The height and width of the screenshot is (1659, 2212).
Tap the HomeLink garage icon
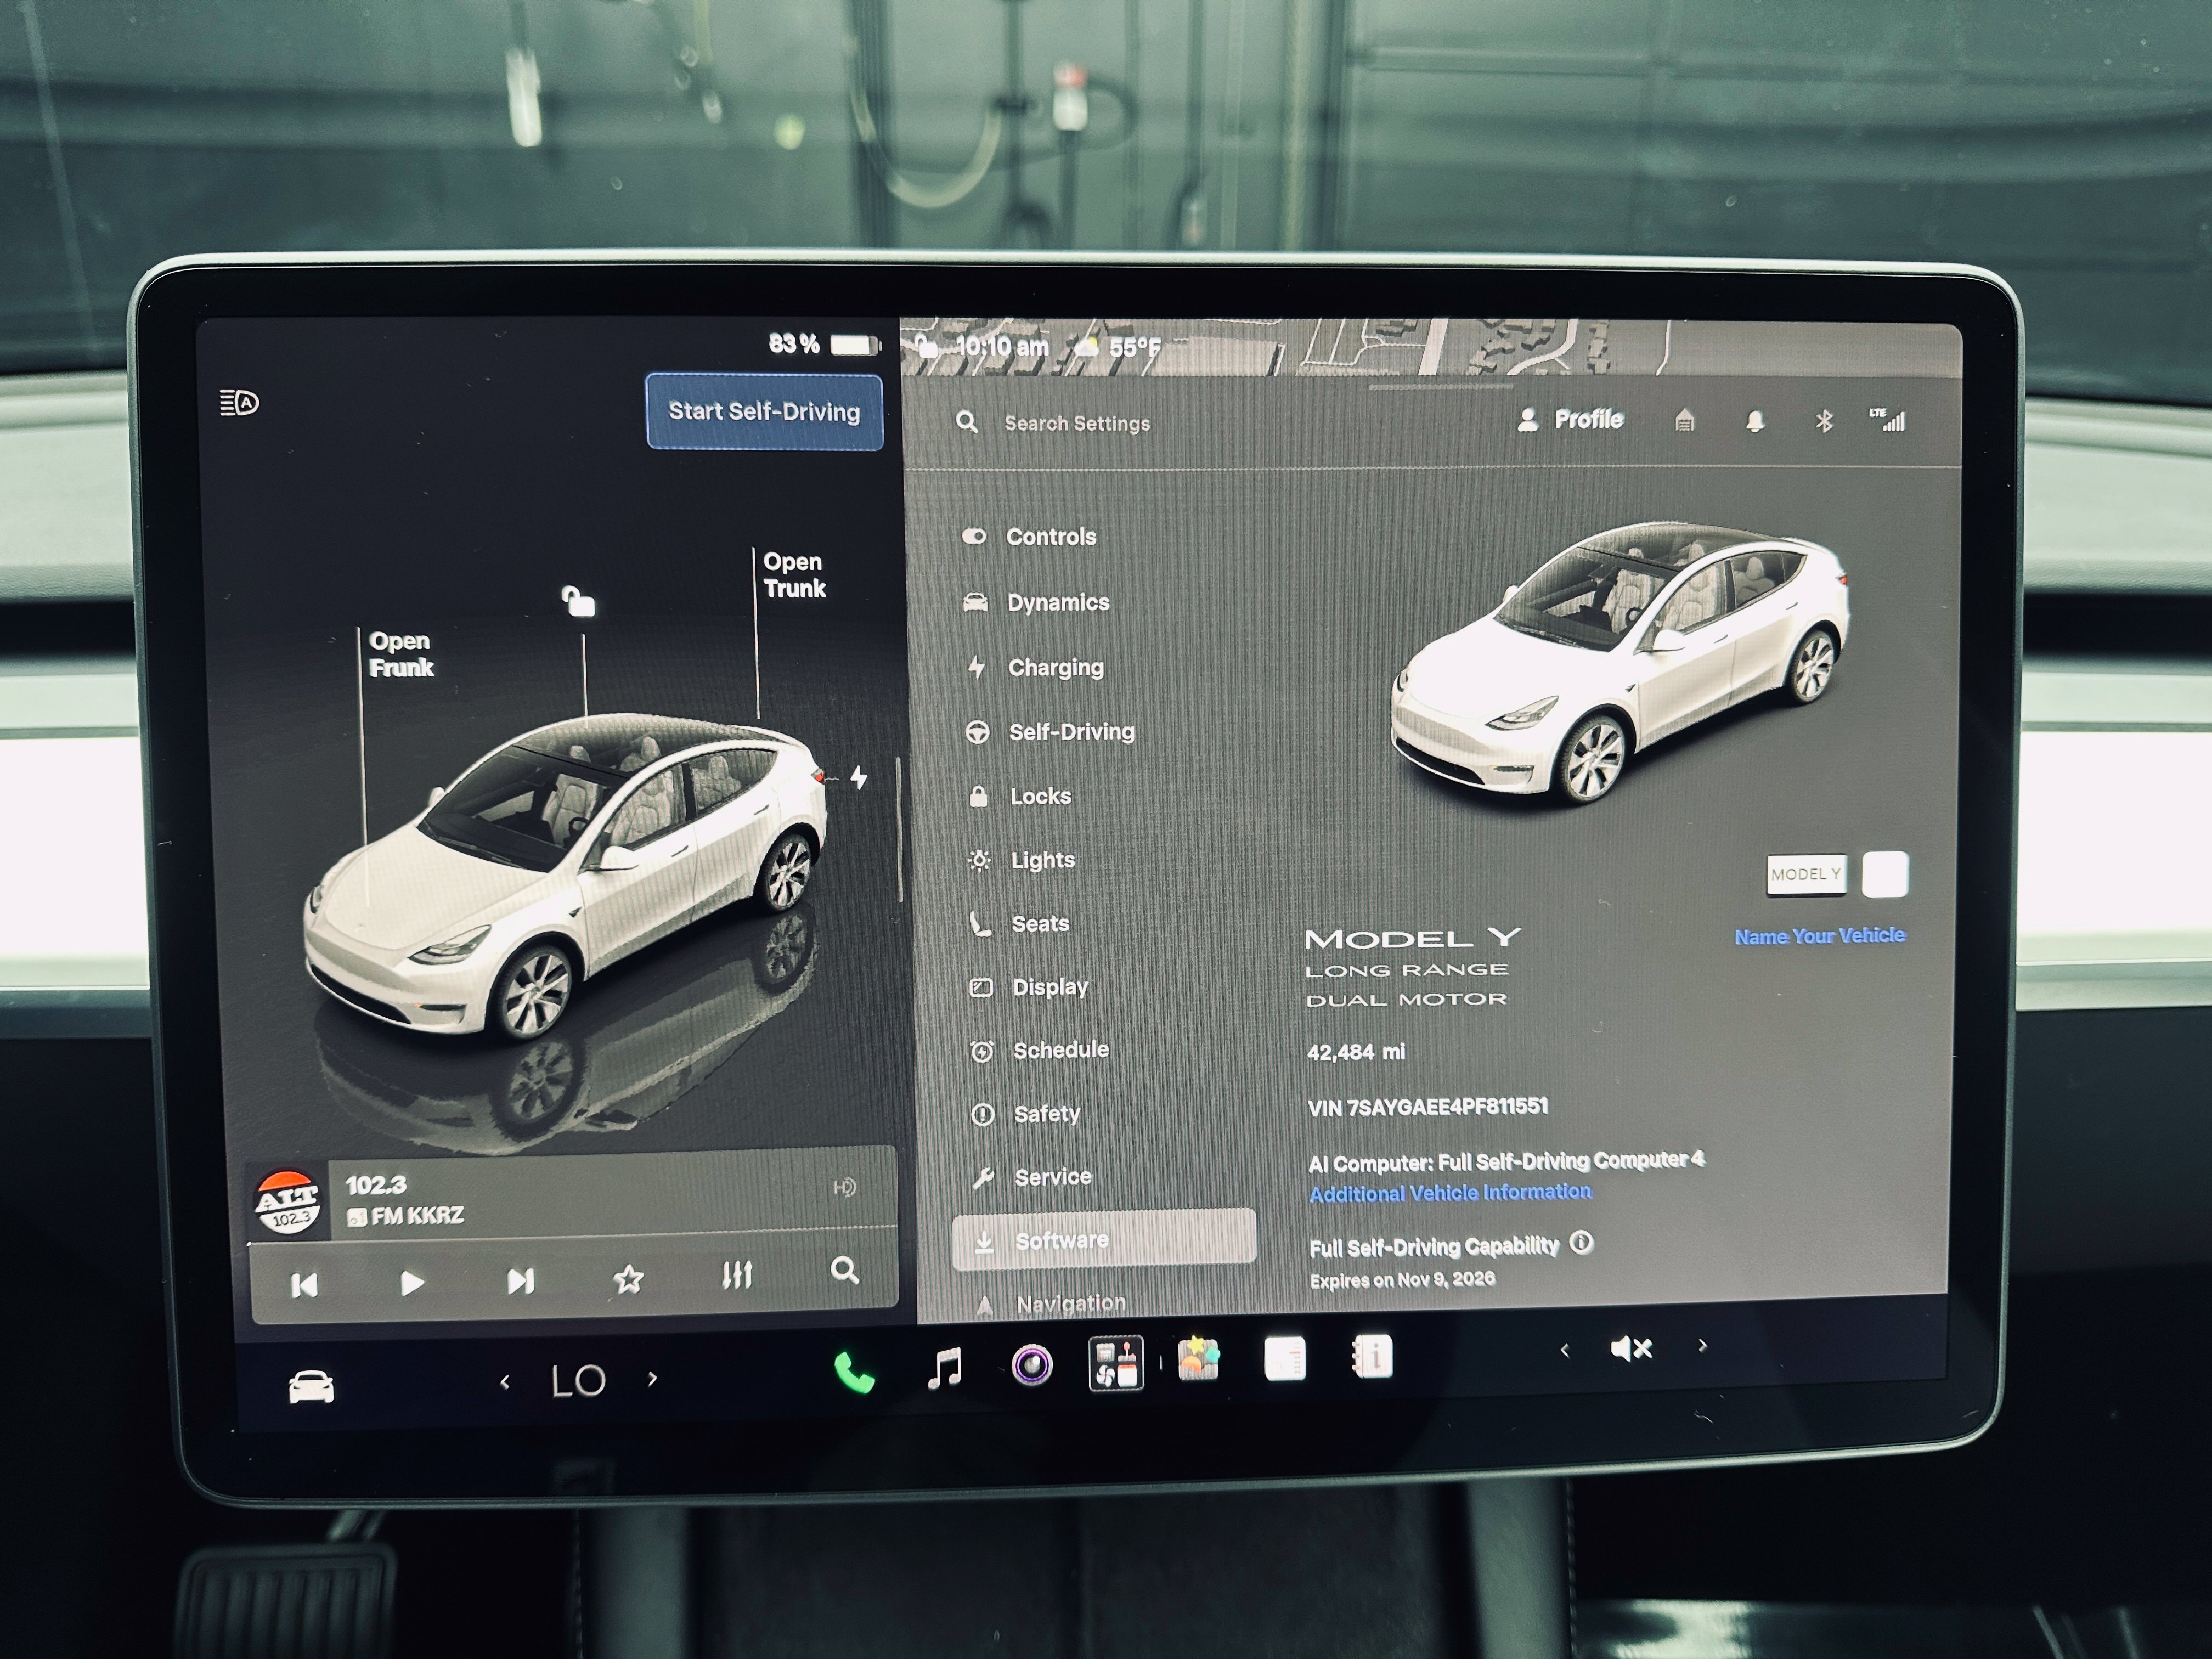tap(1685, 421)
